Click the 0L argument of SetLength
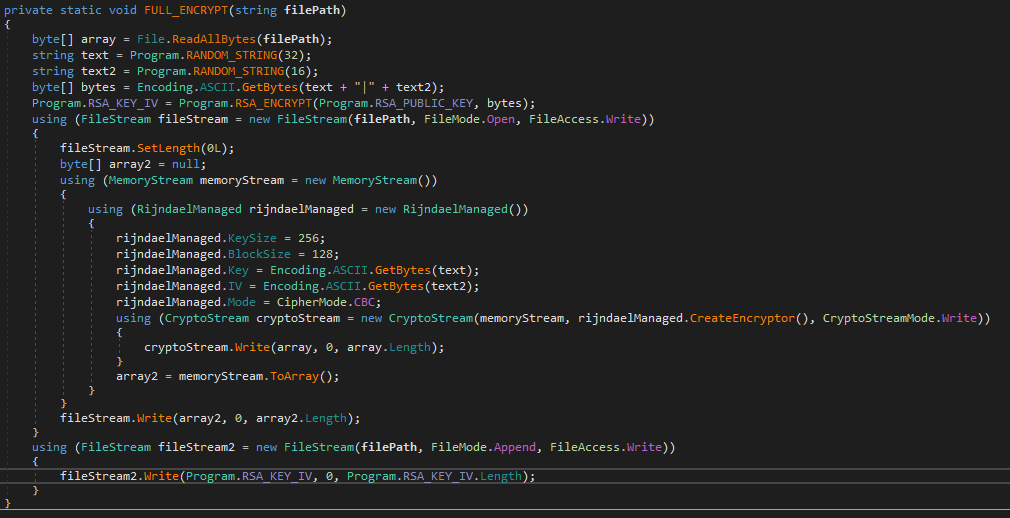This screenshot has width=1010, height=518. click(214, 148)
